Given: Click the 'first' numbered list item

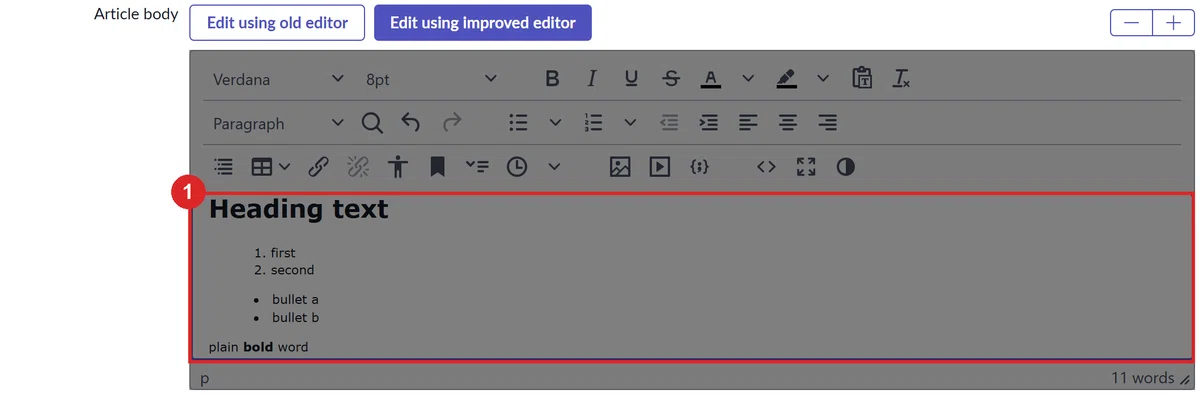Looking at the screenshot, I should (283, 253).
